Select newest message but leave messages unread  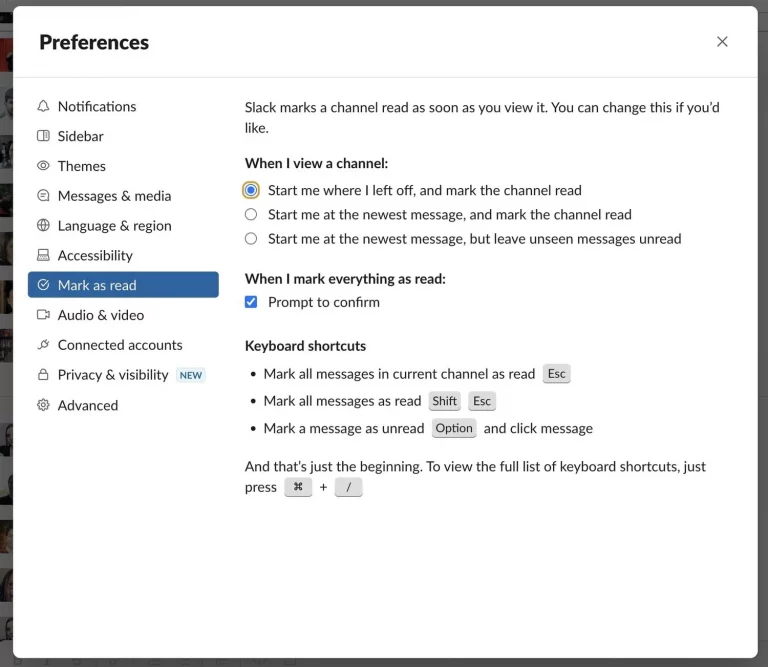click(251, 239)
